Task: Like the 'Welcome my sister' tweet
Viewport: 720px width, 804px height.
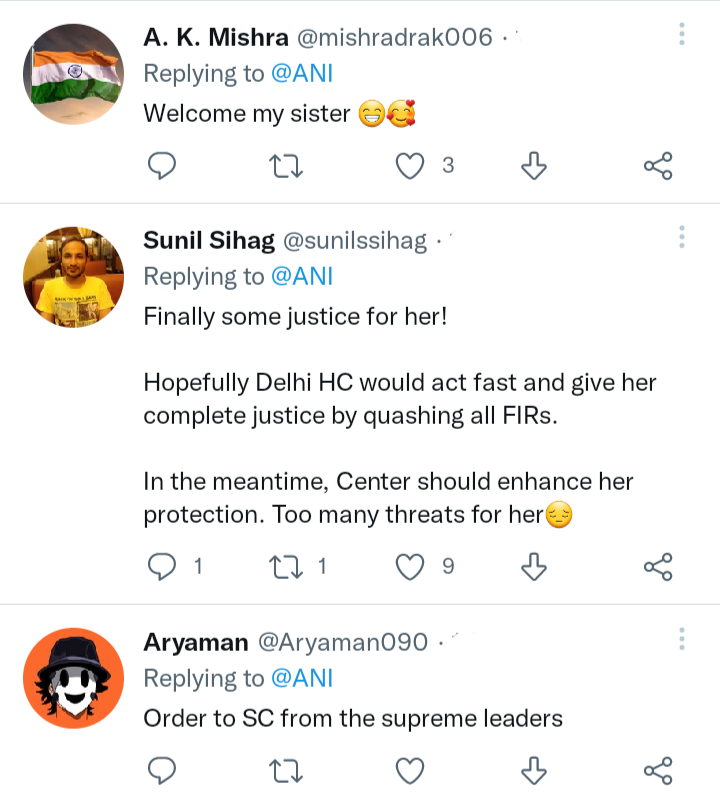Action: point(410,166)
